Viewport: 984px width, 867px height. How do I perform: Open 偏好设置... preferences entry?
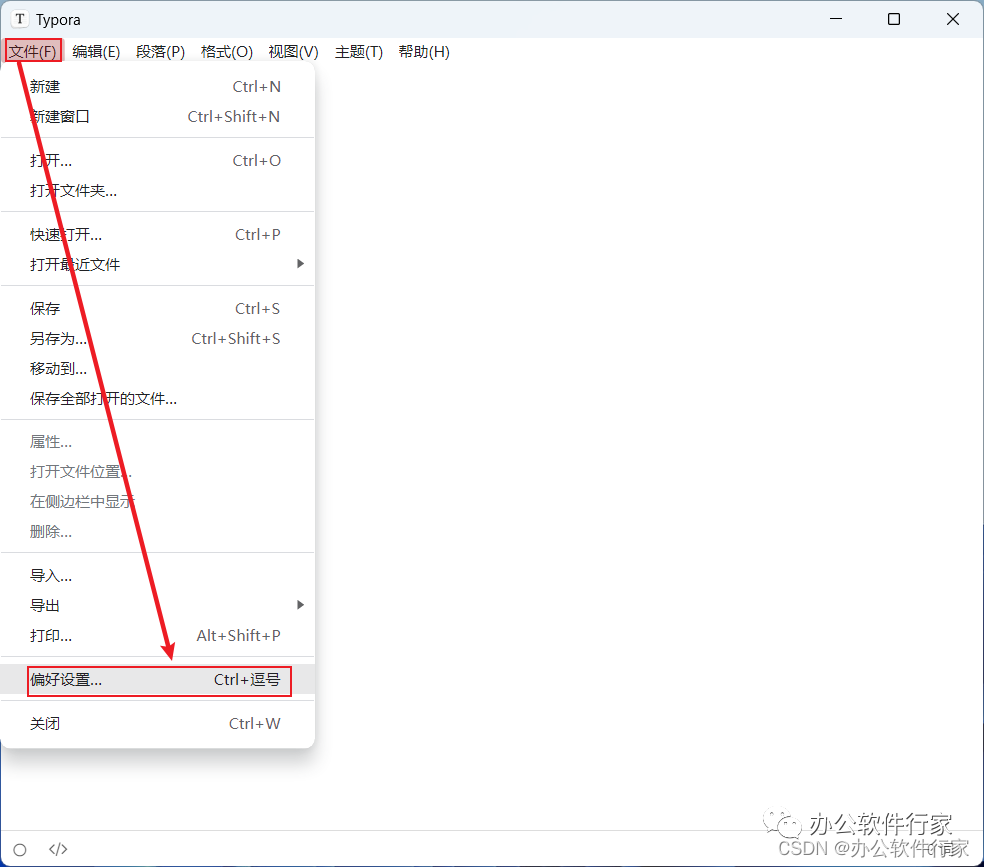pos(157,680)
